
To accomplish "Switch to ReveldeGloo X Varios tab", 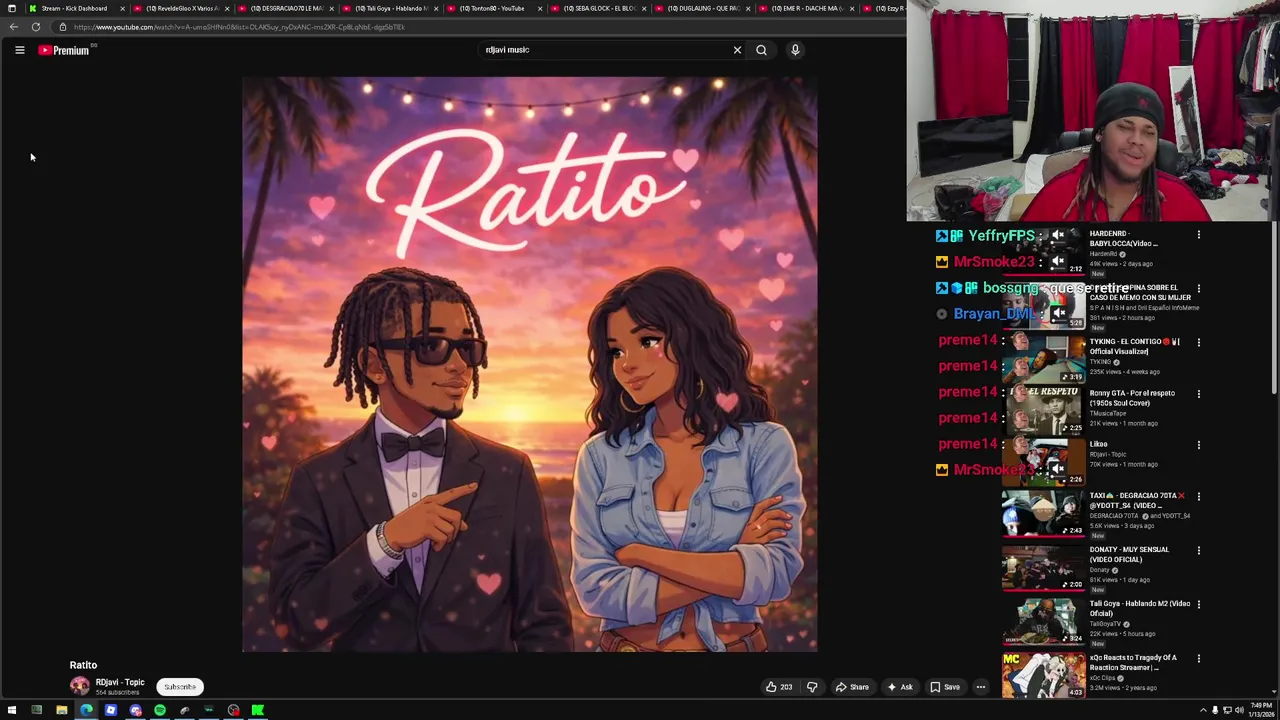I will point(182,8).
